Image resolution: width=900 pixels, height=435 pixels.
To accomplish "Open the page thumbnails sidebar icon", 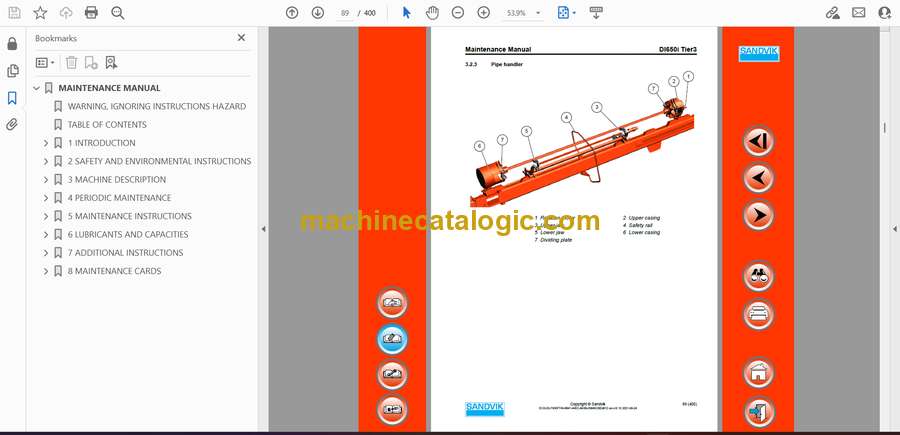I will pyautogui.click(x=12, y=71).
